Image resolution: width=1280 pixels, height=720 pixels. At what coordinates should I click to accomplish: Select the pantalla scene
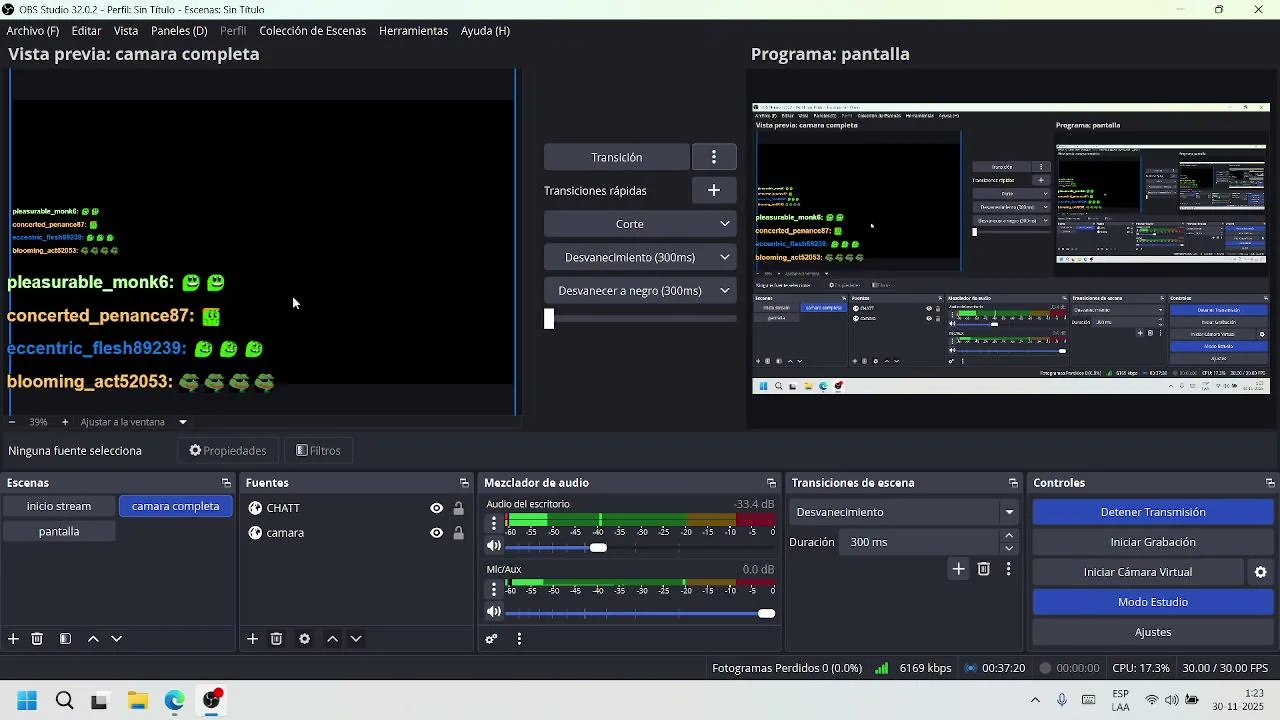pos(59,532)
